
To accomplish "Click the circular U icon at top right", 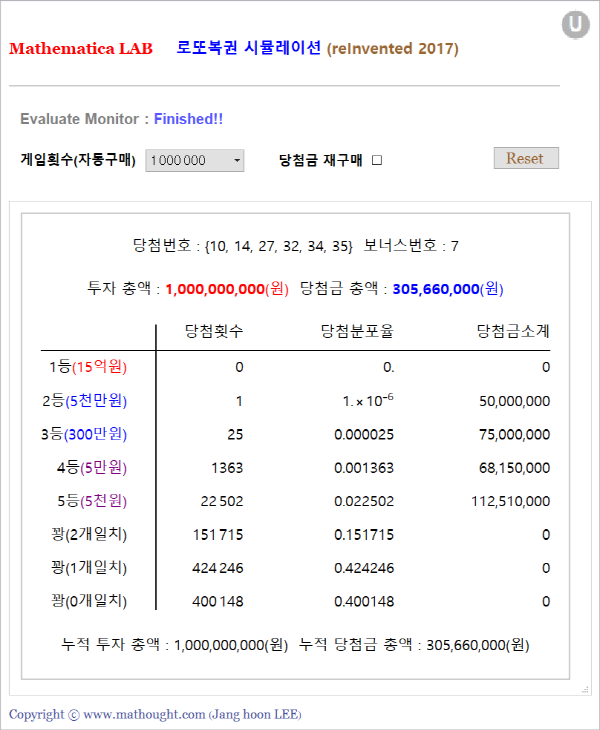I will click(x=575, y=25).
